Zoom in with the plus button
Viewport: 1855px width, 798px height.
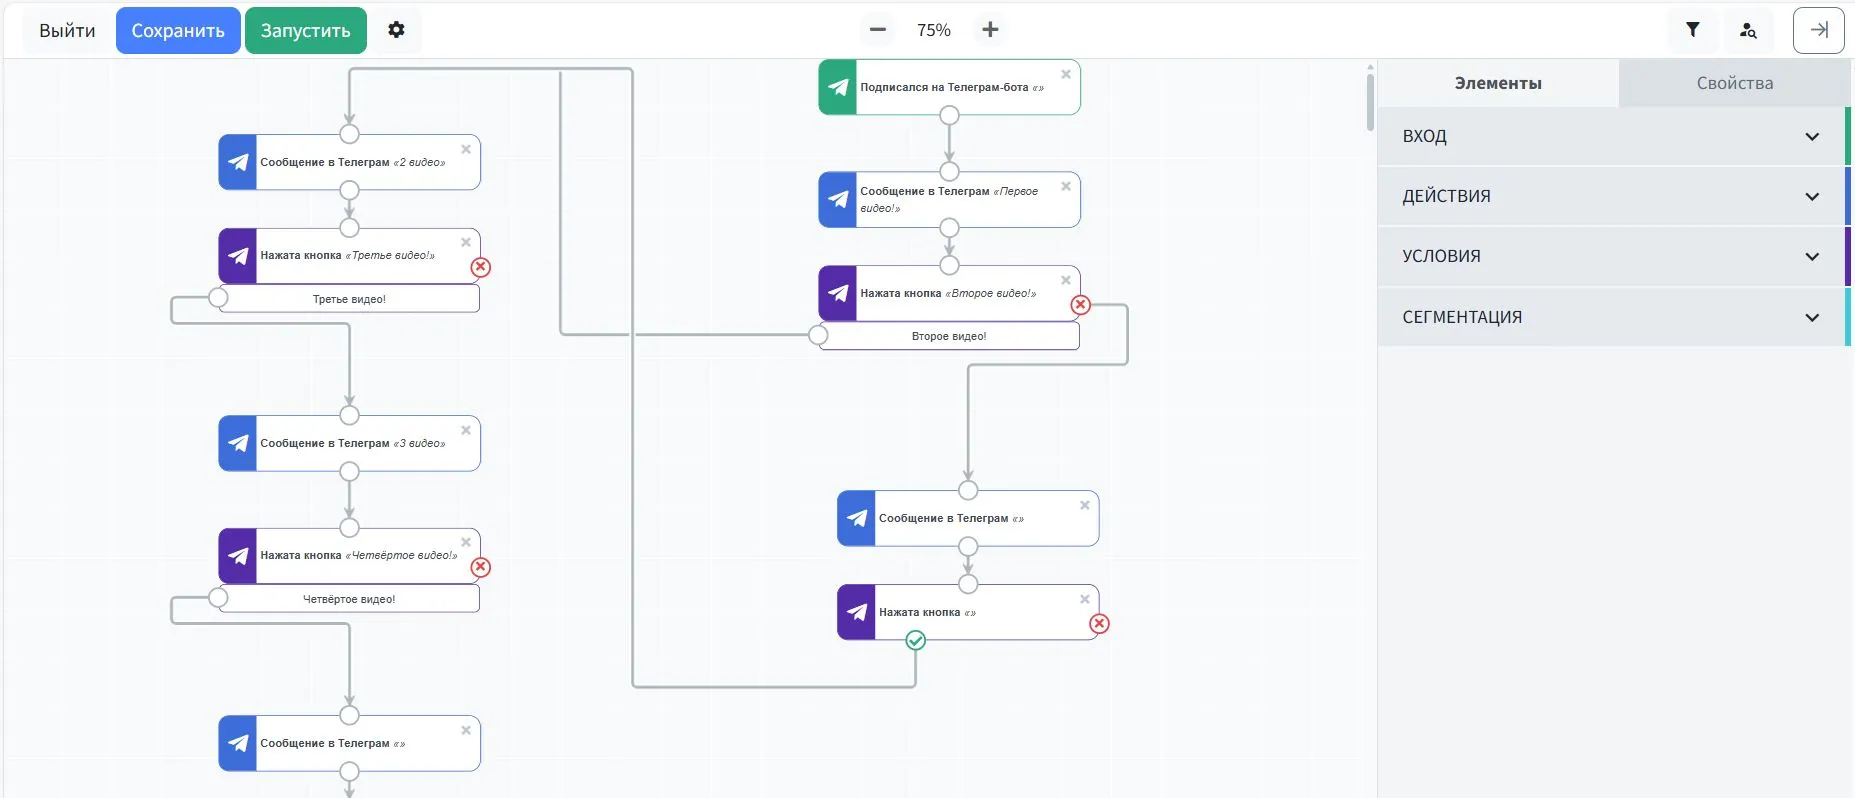(990, 30)
